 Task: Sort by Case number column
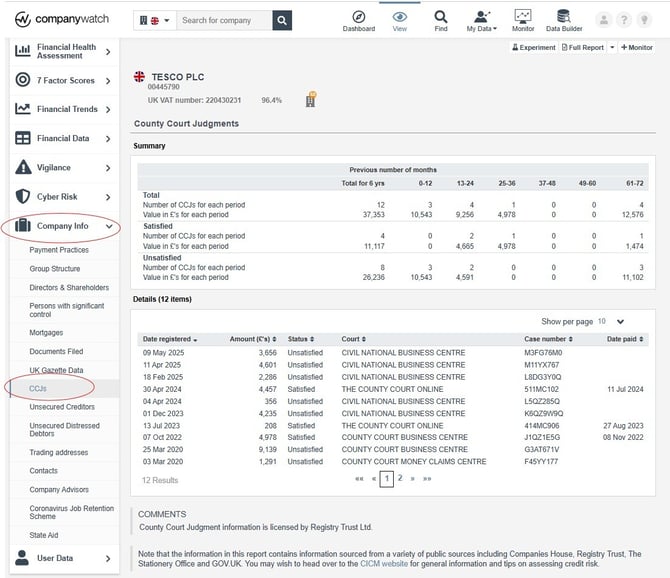[548, 339]
